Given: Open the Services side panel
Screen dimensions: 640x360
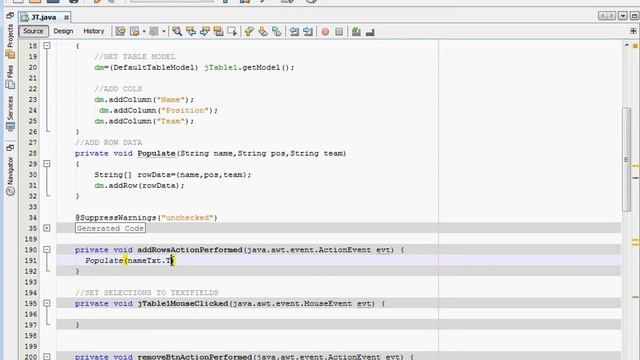Looking at the screenshot, I should pos(10,113).
